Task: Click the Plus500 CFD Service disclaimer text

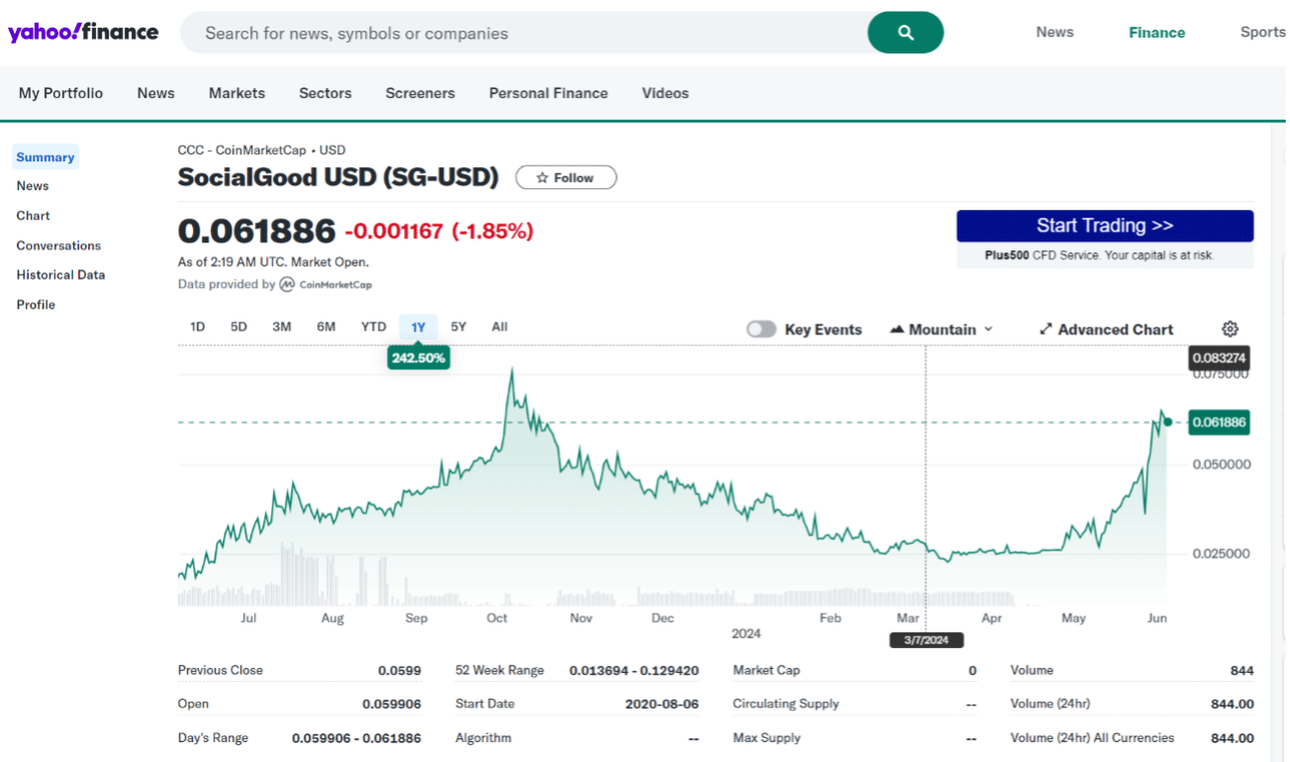Action: tap(1099, 256)
